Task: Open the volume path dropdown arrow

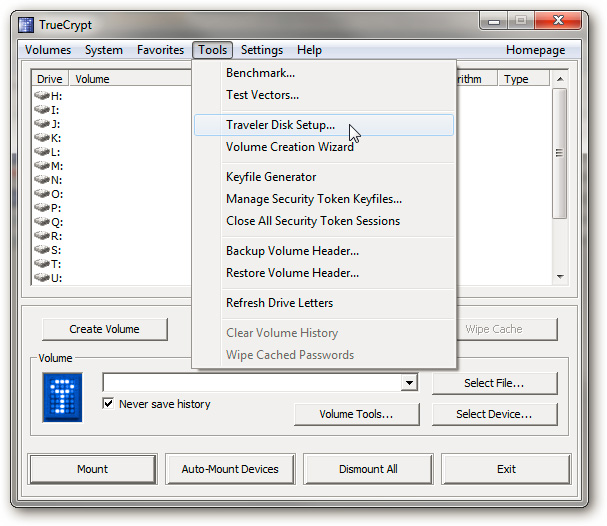Action: [409, 383]
